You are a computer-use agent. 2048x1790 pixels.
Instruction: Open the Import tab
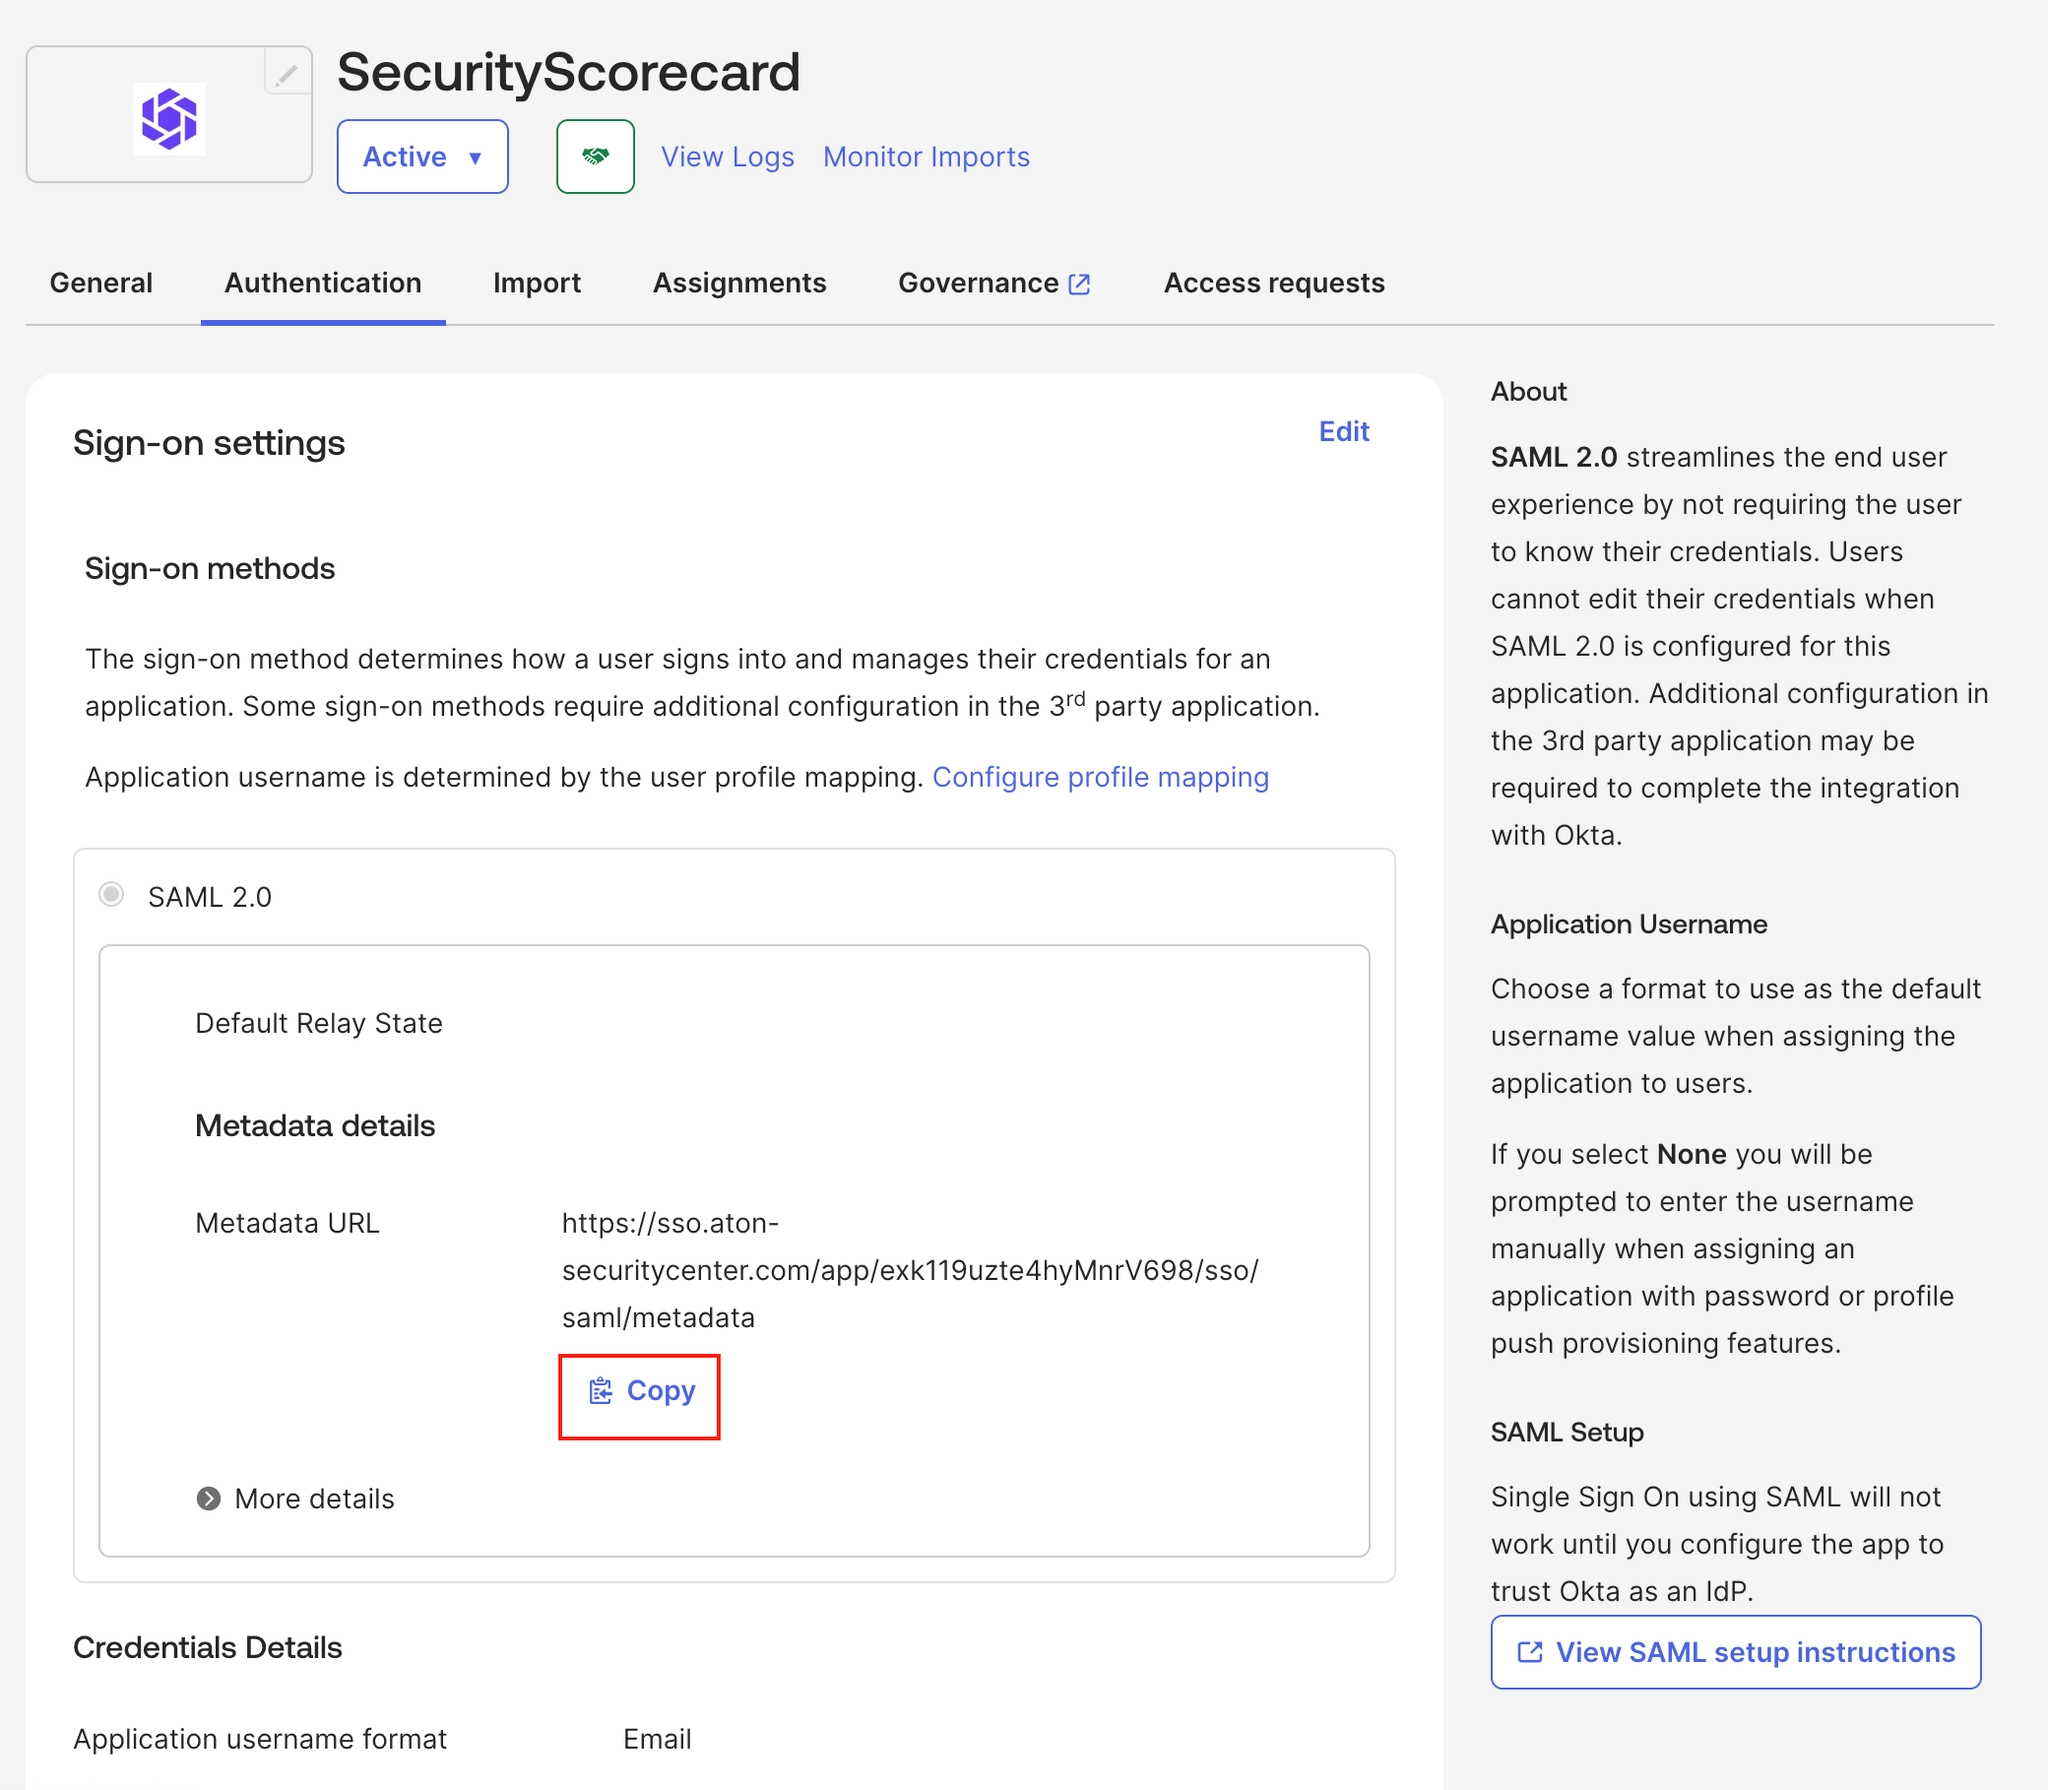click(536, 283)
